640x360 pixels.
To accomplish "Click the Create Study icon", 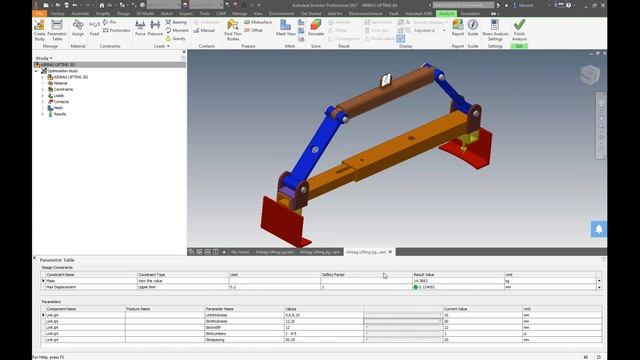I will click(x=39, y=30).
